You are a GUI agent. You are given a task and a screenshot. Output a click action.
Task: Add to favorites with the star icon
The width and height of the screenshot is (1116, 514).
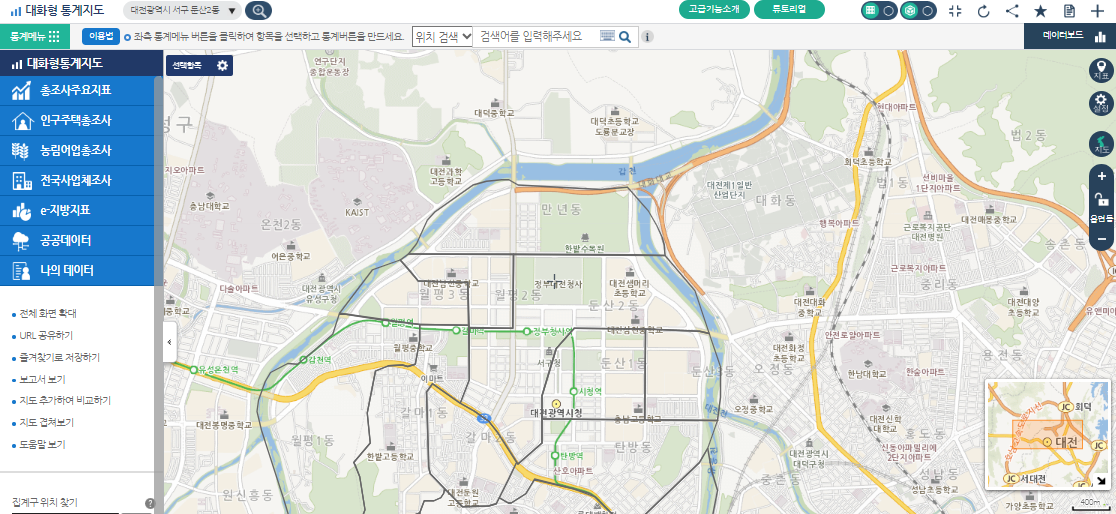(1040, 11)
